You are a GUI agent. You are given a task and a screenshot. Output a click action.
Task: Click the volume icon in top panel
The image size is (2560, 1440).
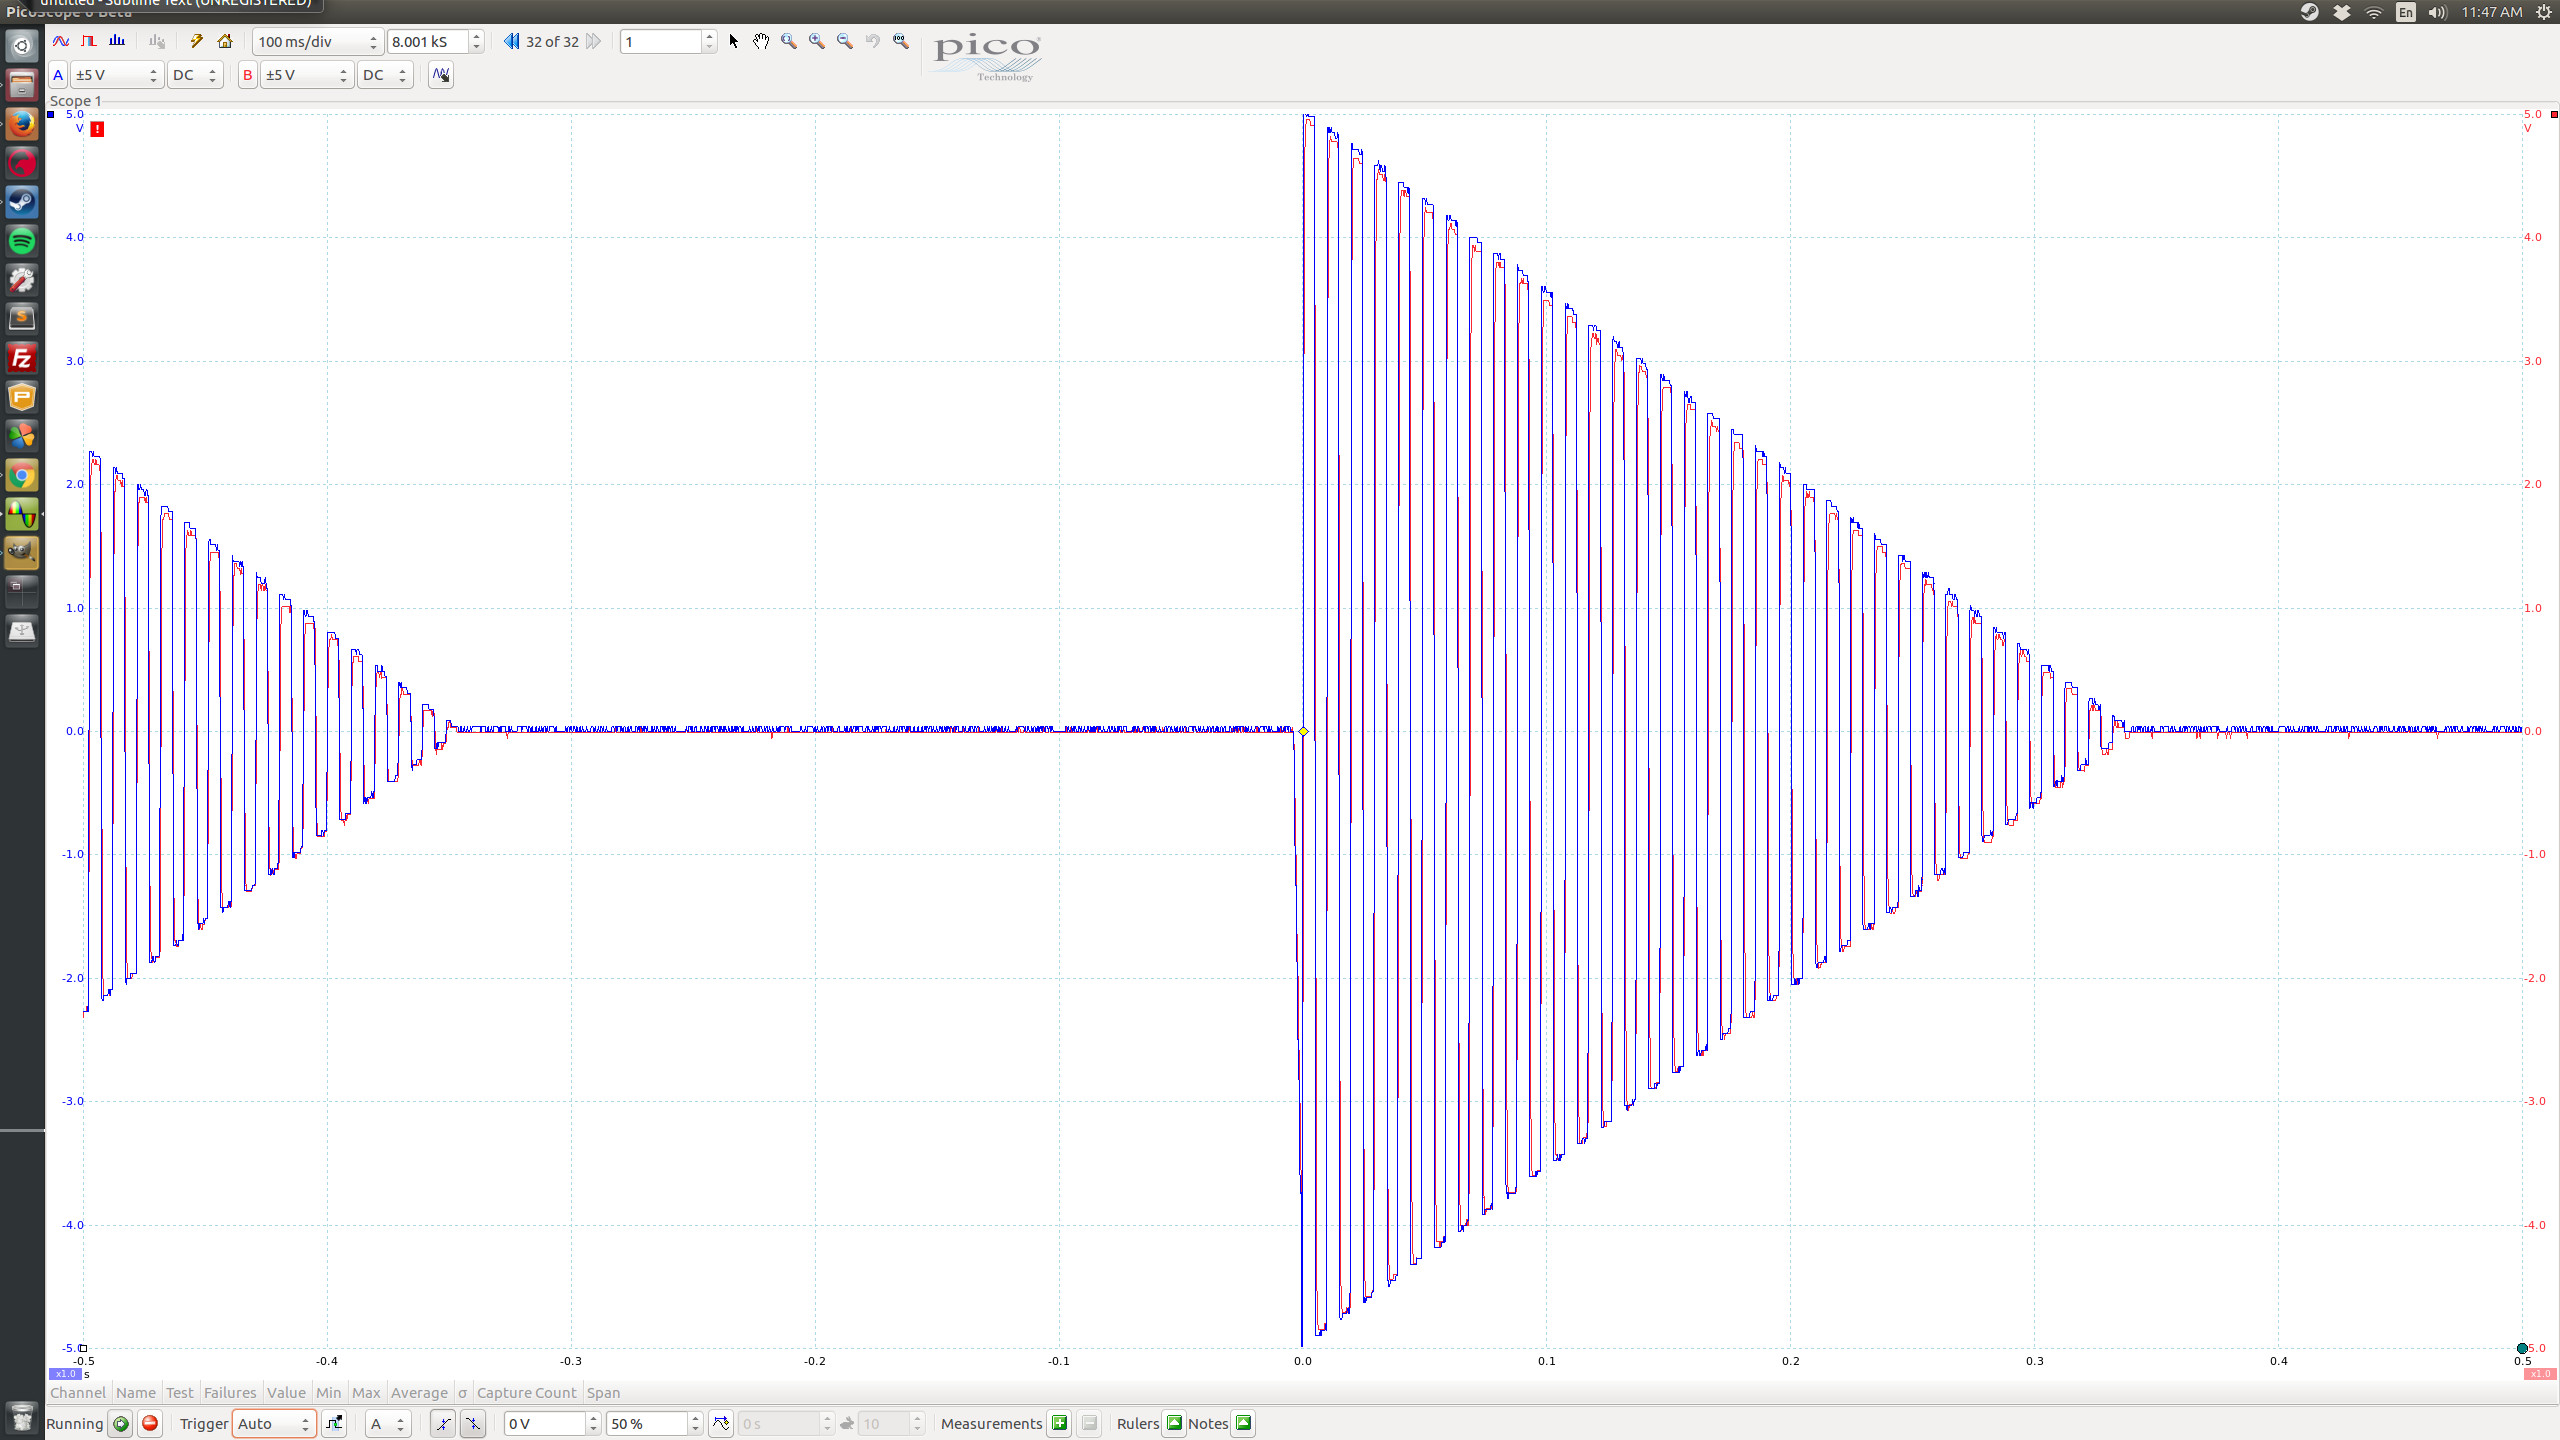point(2437,12)
